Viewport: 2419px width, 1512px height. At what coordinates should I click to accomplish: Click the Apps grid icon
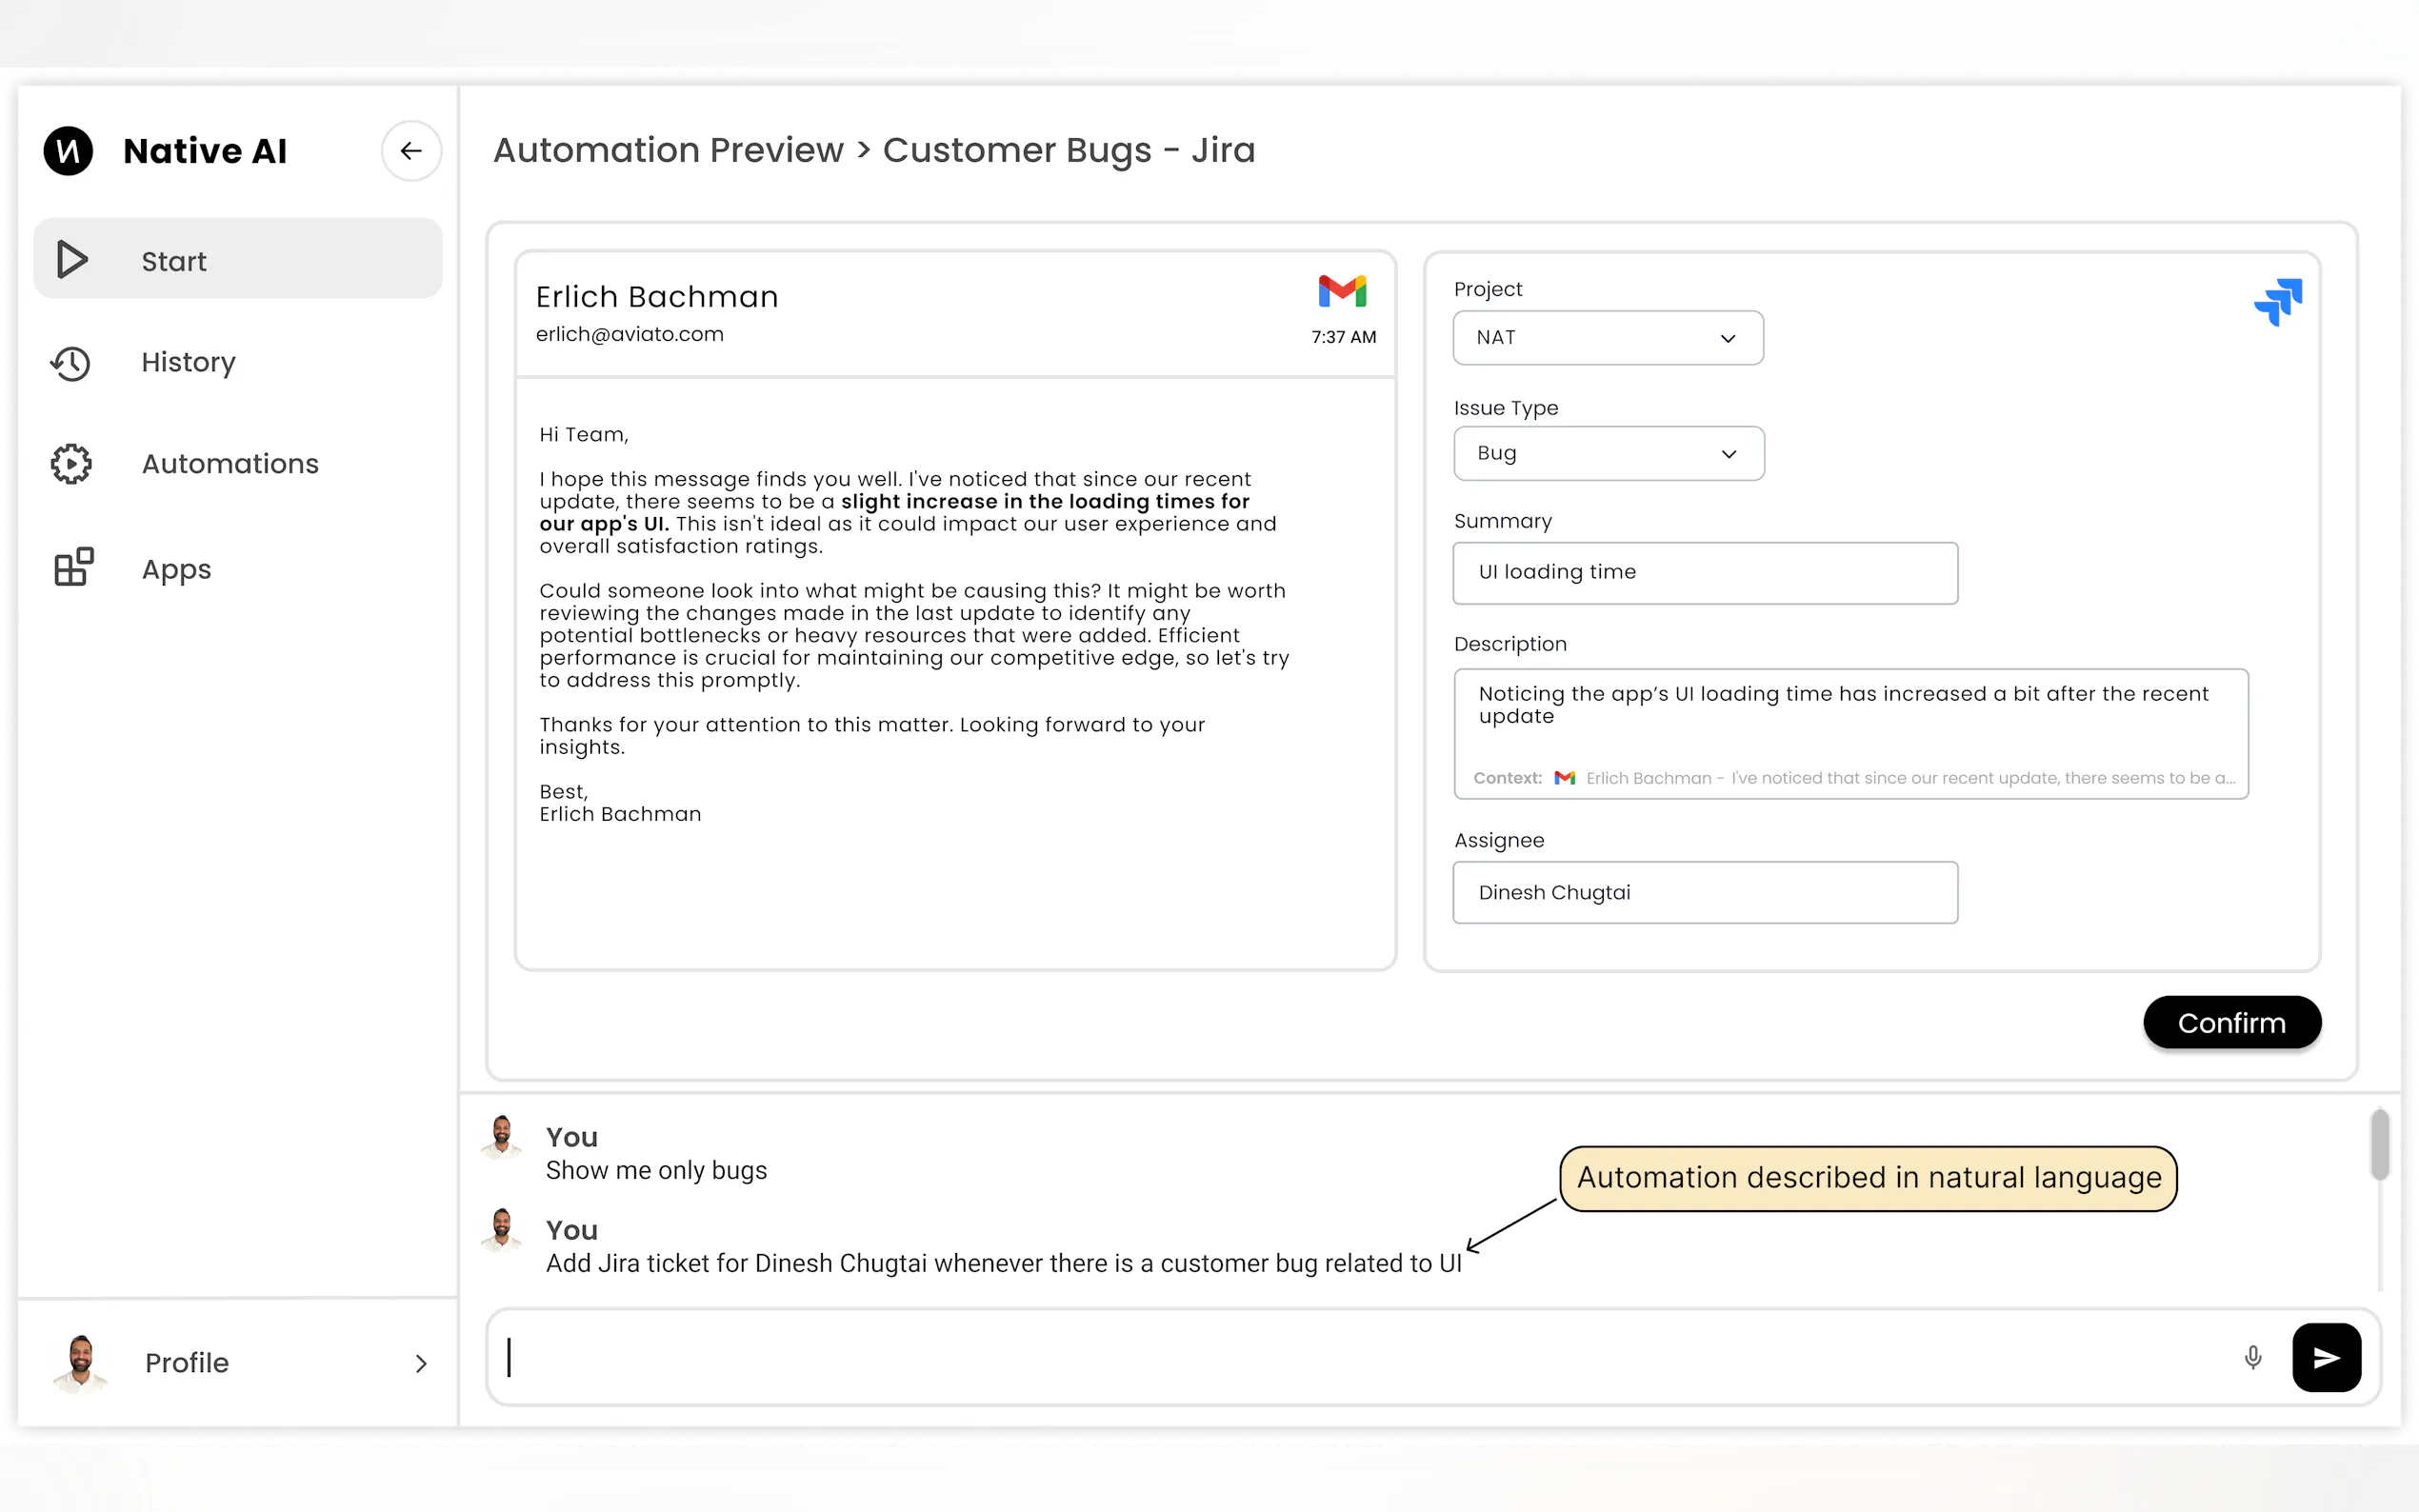73,567
